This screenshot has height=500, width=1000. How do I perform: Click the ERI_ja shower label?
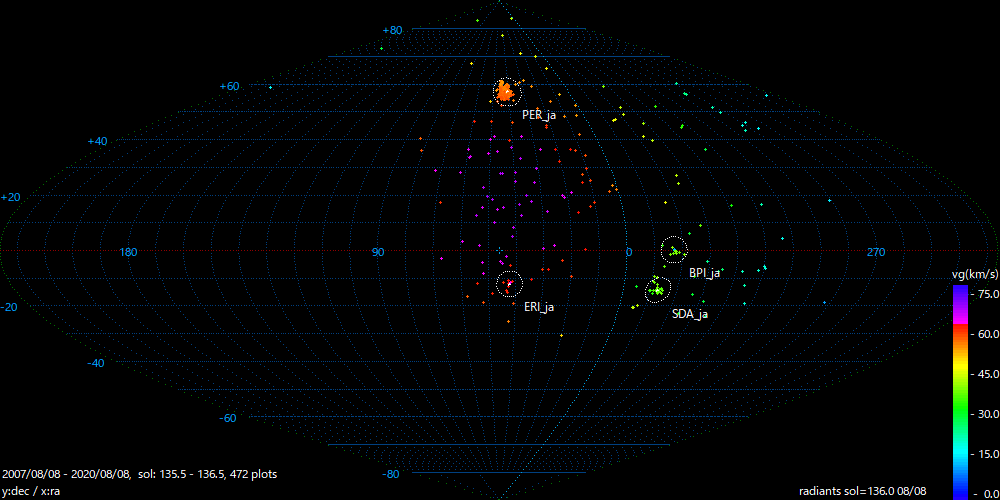click(539, 307)
